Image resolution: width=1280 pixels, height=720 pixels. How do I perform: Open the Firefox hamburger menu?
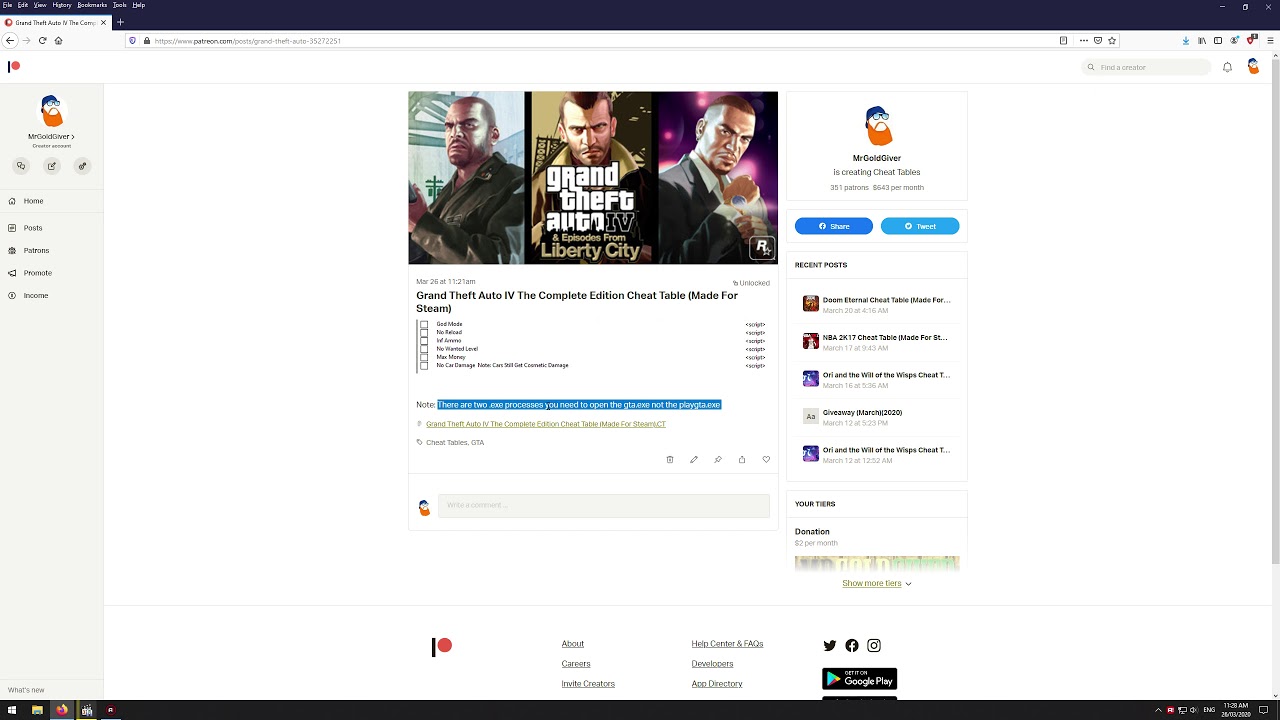point(1271,41)
